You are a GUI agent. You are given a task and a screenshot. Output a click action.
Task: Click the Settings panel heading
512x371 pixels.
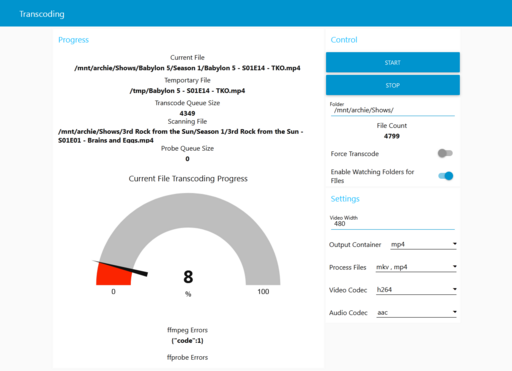coord(345,199)
